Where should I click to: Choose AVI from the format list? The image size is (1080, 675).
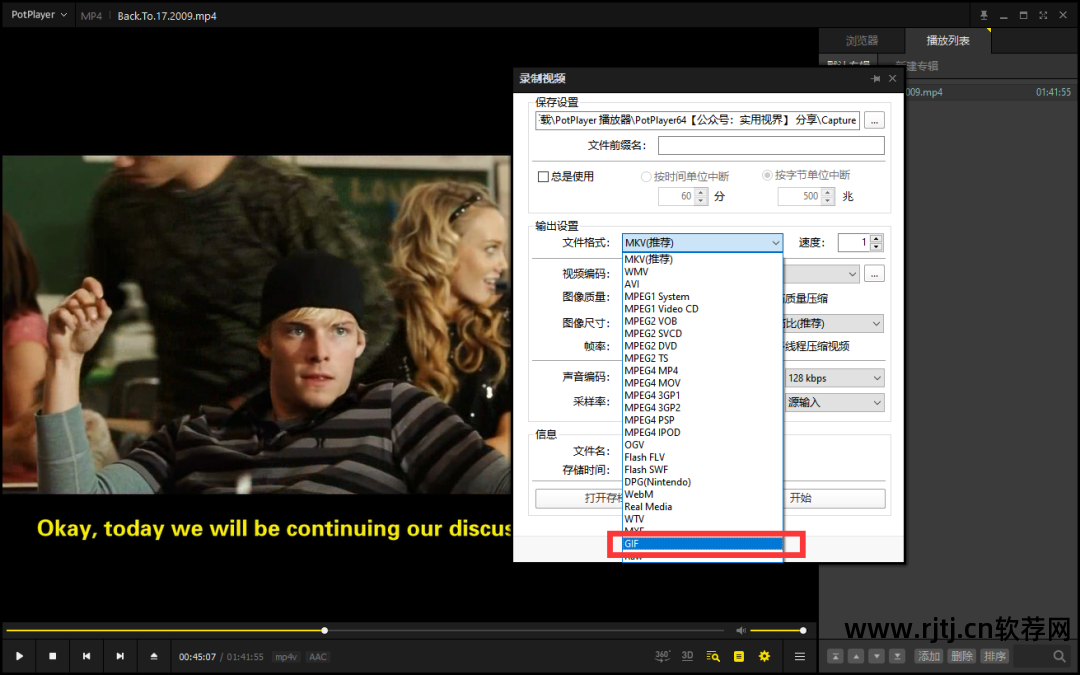coord(703,284)
